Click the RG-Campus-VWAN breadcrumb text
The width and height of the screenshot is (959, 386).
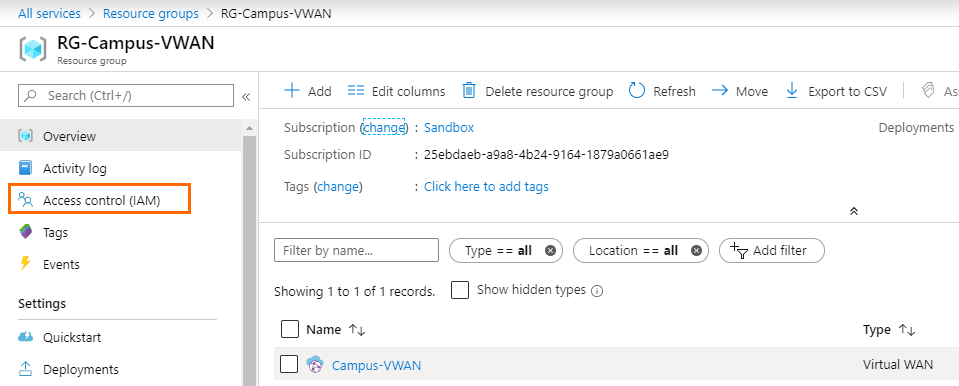[276, 13]
